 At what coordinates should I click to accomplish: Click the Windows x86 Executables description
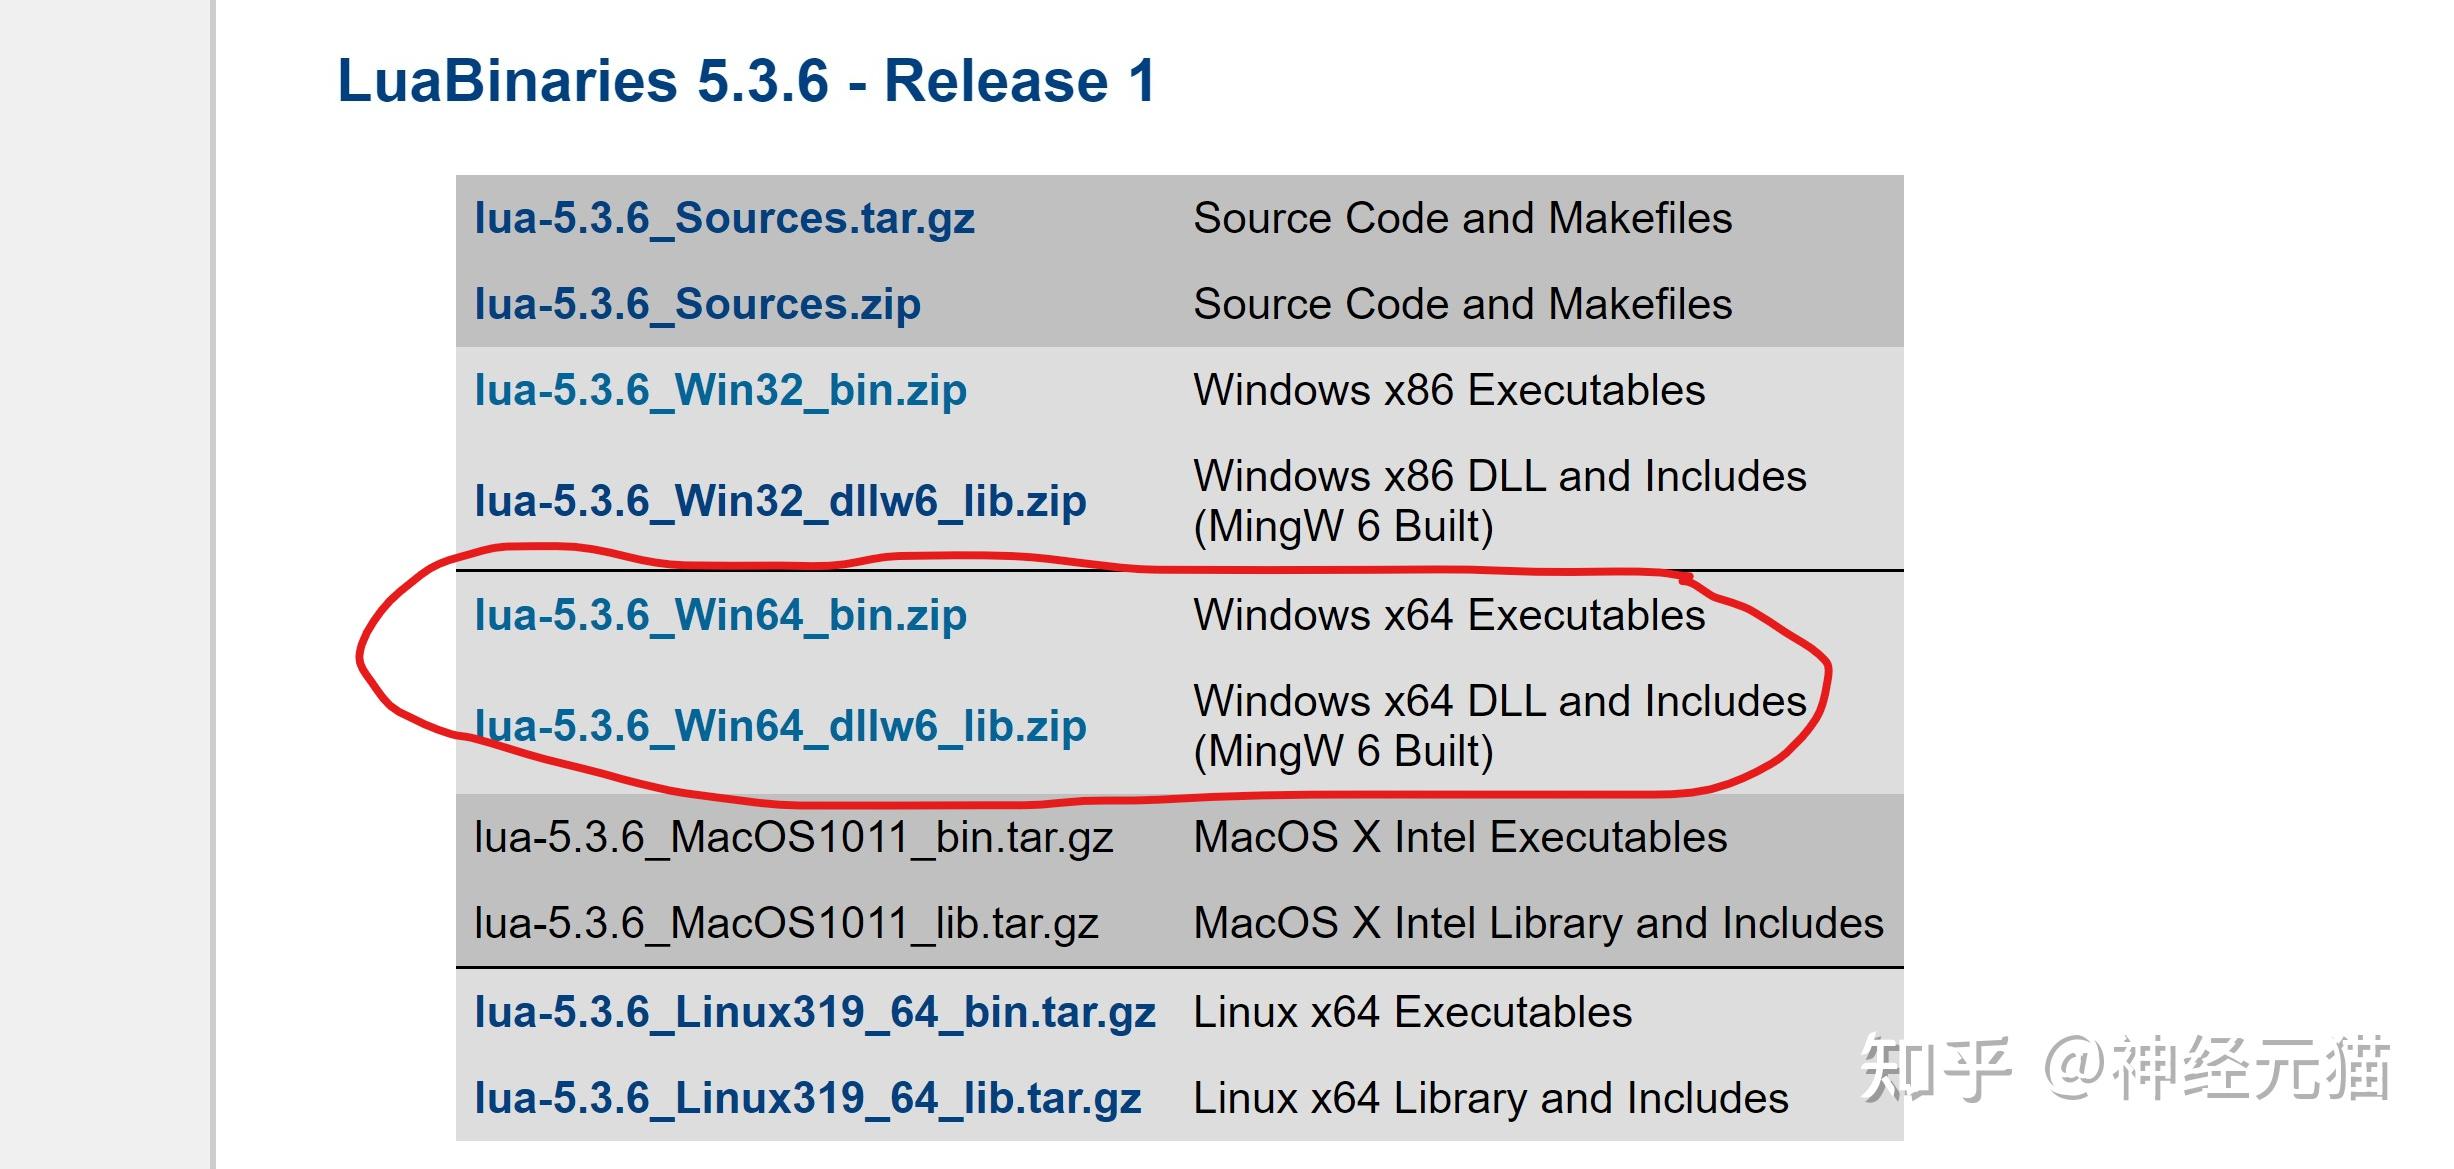pos(1449,390)
